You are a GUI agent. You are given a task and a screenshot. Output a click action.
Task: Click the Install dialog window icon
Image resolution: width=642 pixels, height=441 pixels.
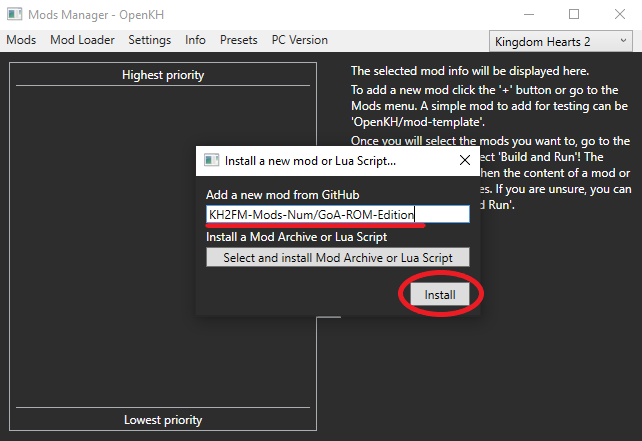coord(211,160)
